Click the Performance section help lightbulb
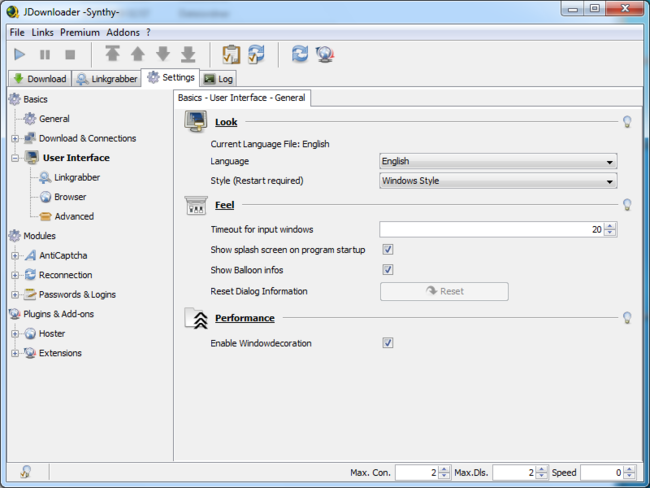 click(627, 318)
